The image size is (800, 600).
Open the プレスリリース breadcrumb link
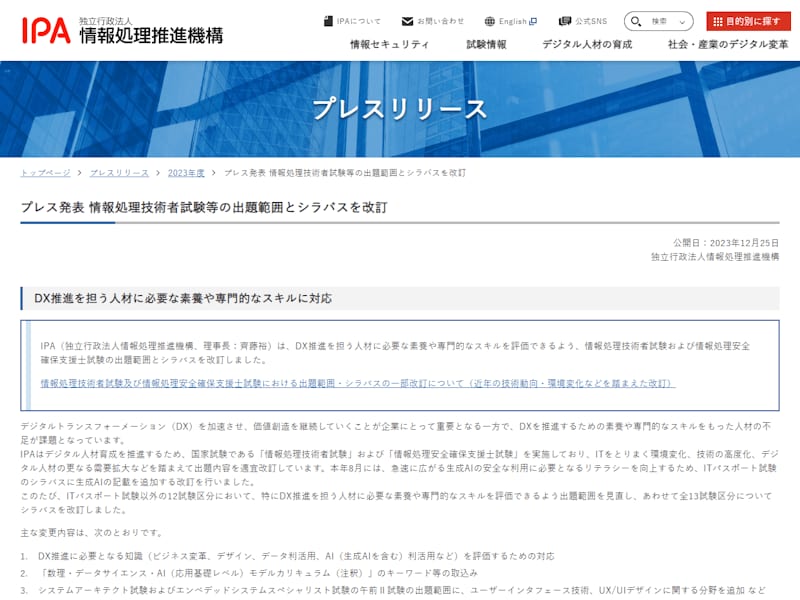[x=119, y=173]
